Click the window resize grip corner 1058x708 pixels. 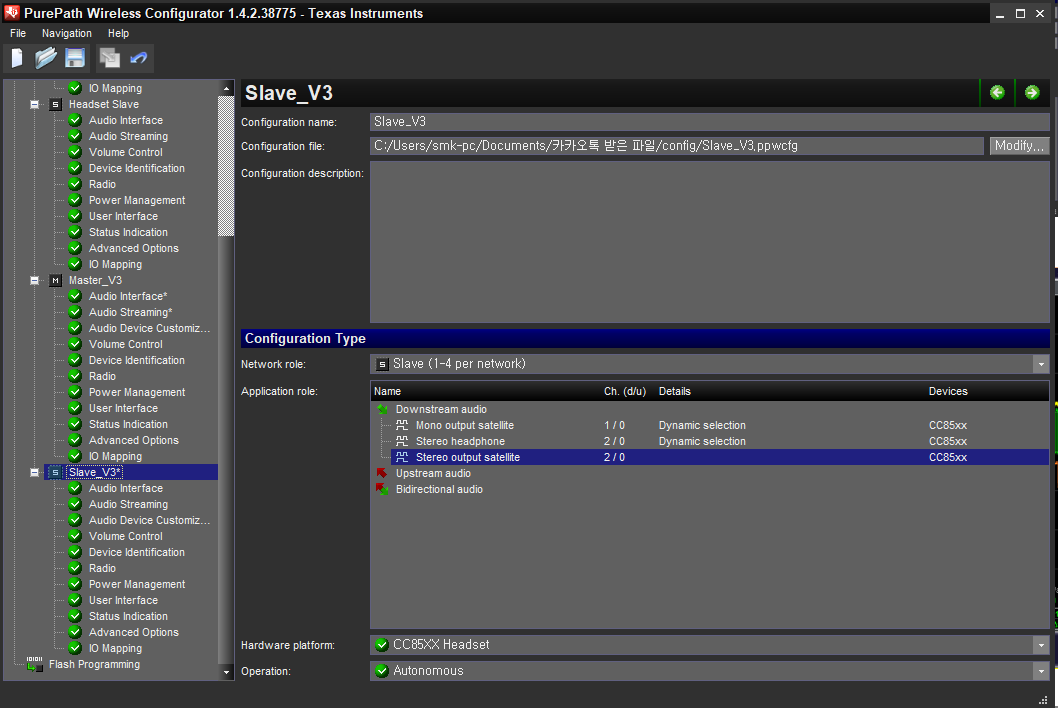point(1043,700)
